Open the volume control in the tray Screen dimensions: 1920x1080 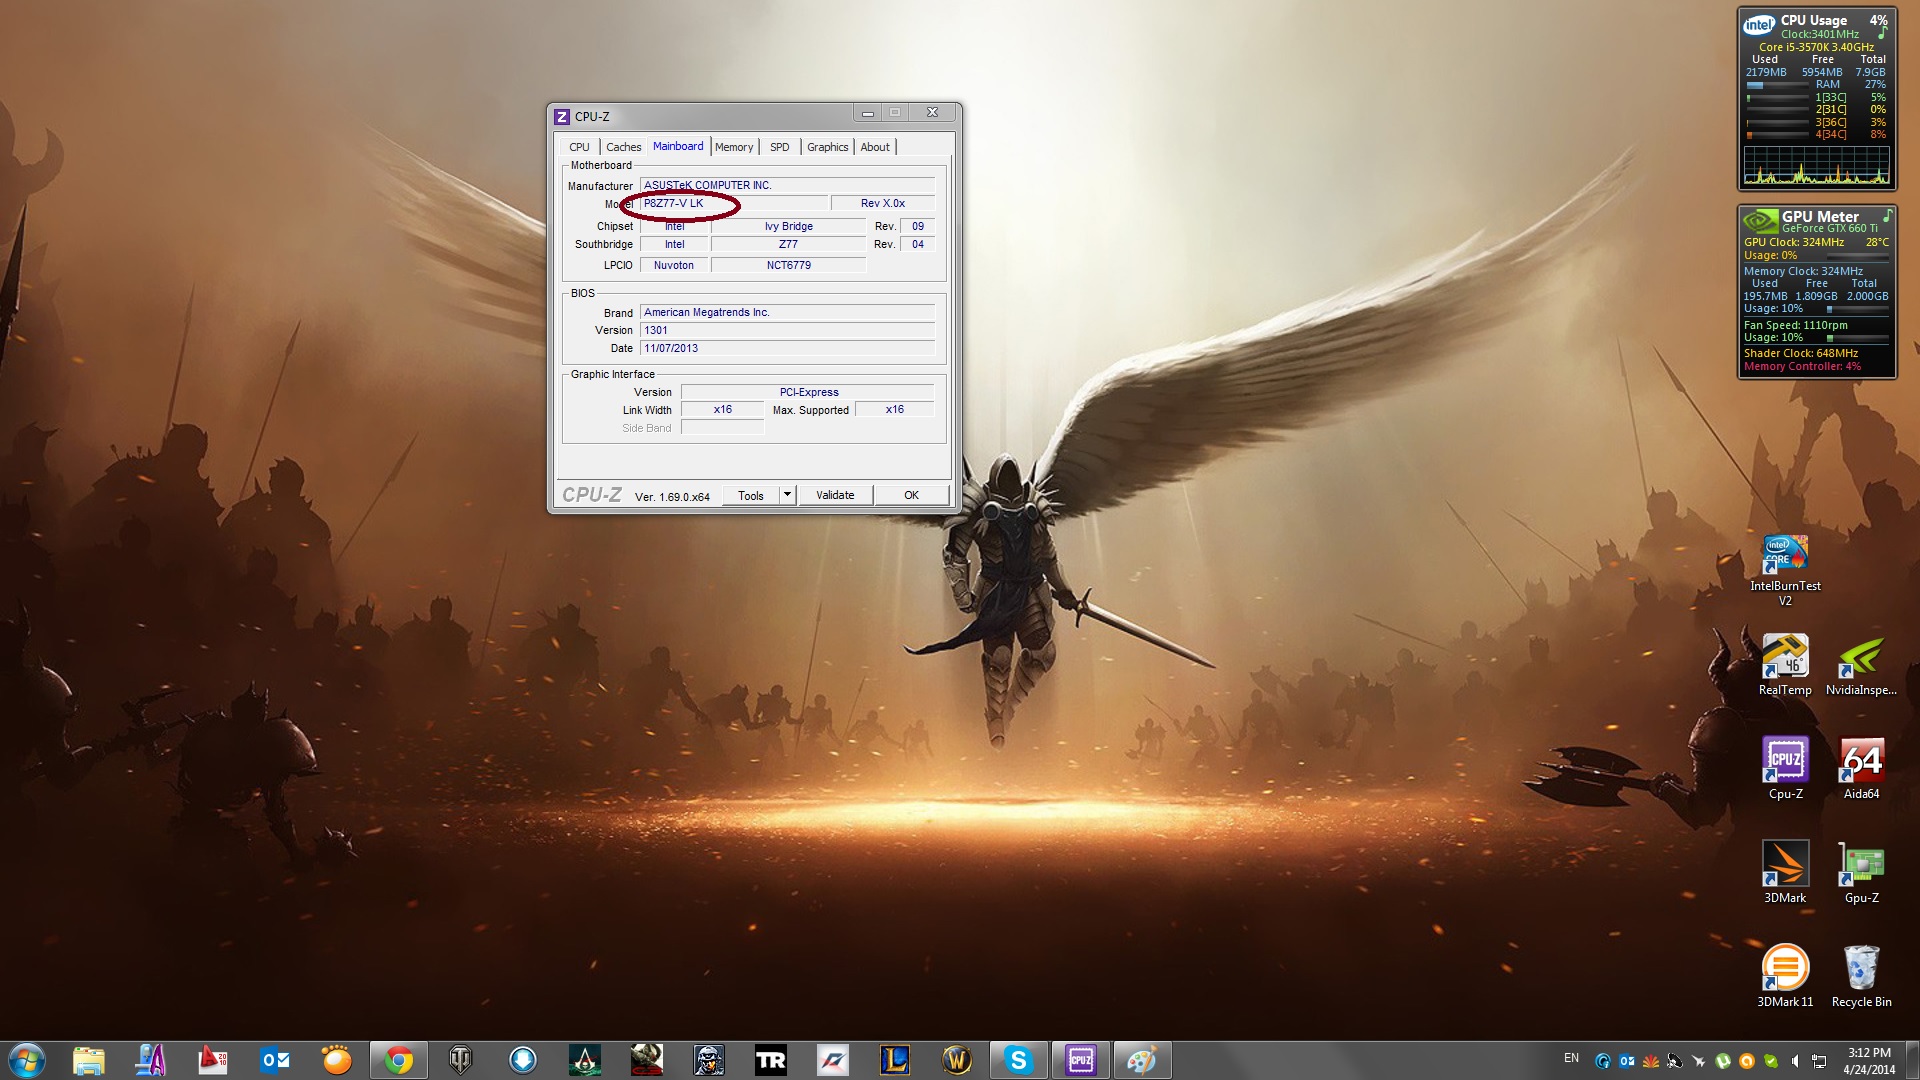click(1795, 1061)
